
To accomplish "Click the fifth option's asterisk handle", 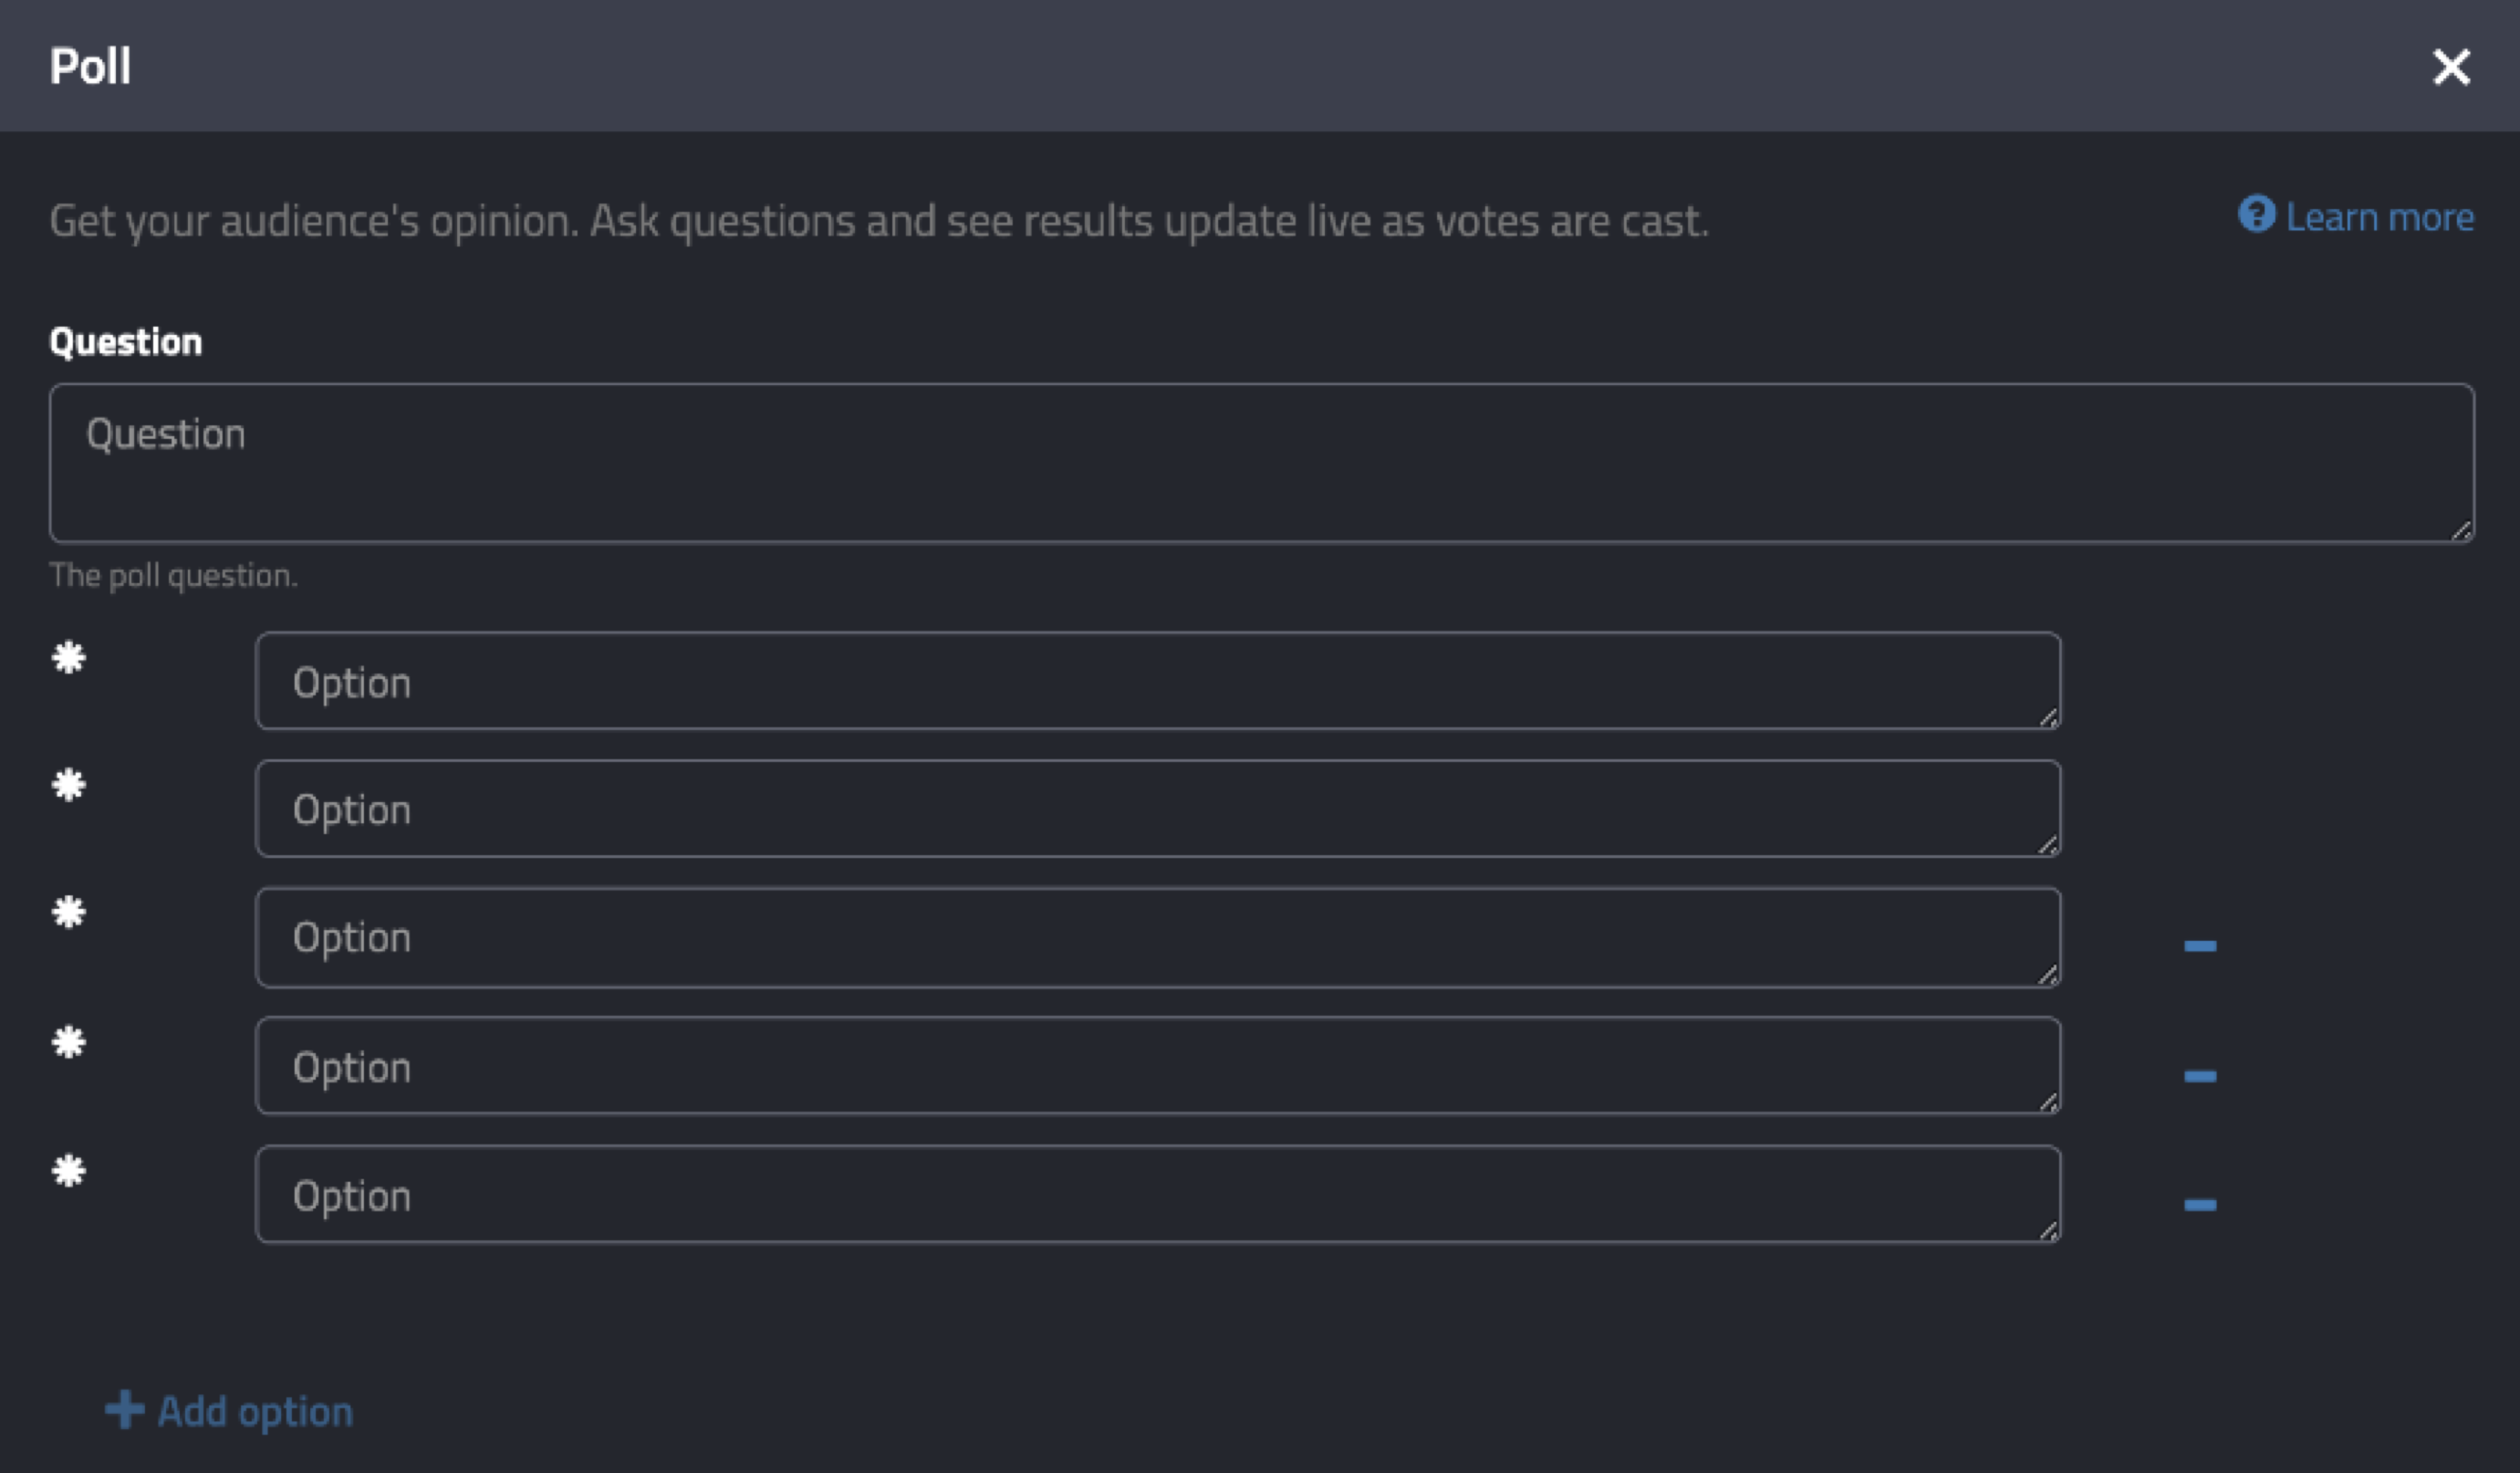I will tap(69, 1171).
